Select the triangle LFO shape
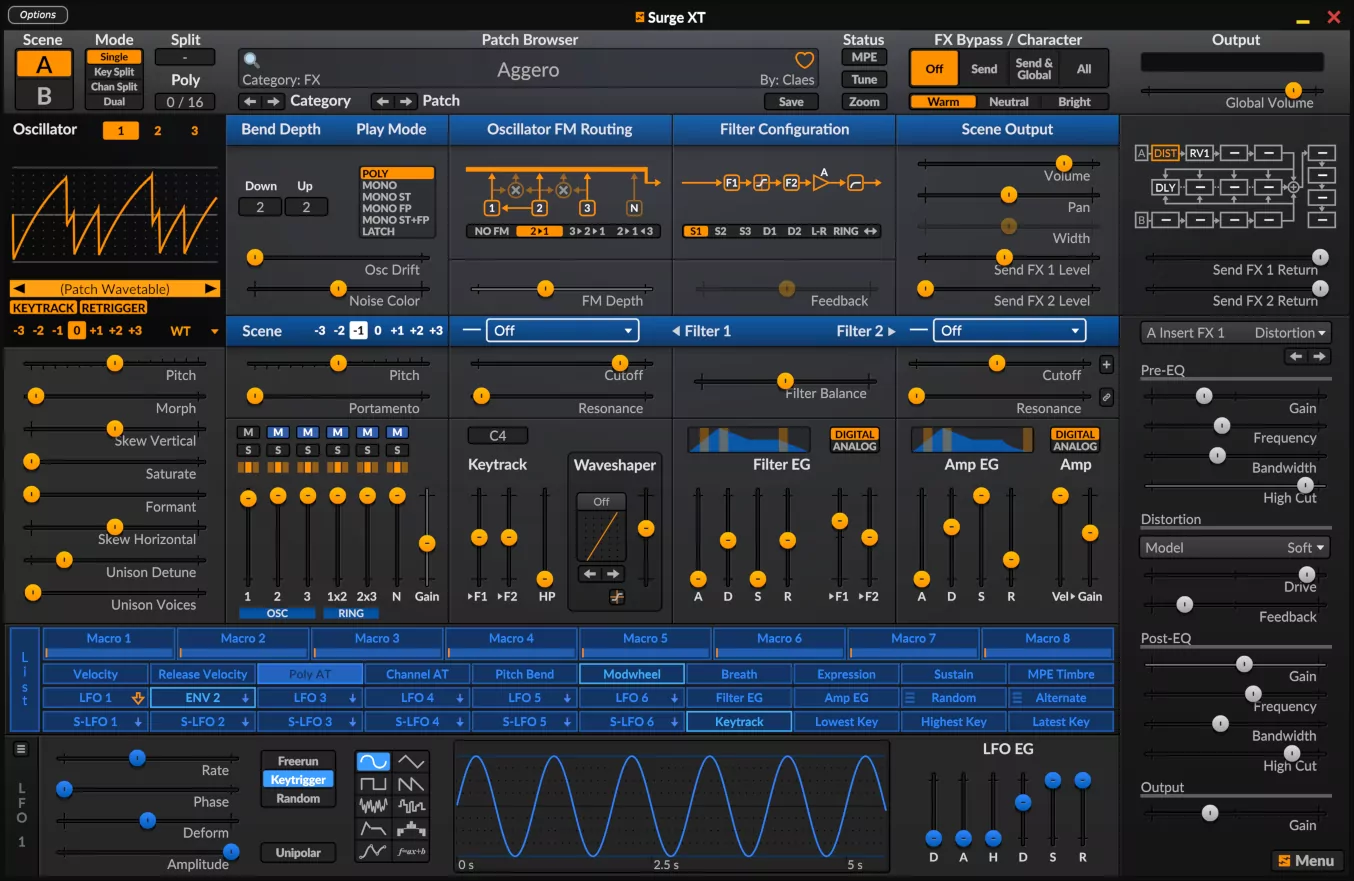 coord(411,762)
